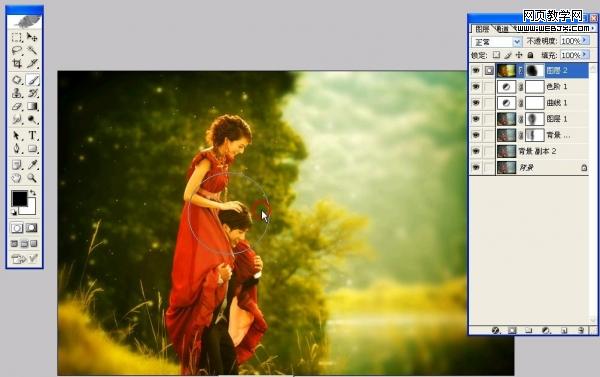Expand the fill 100% arrow
The height and width of the screenshot is (377, 600).
pos(585,55)
